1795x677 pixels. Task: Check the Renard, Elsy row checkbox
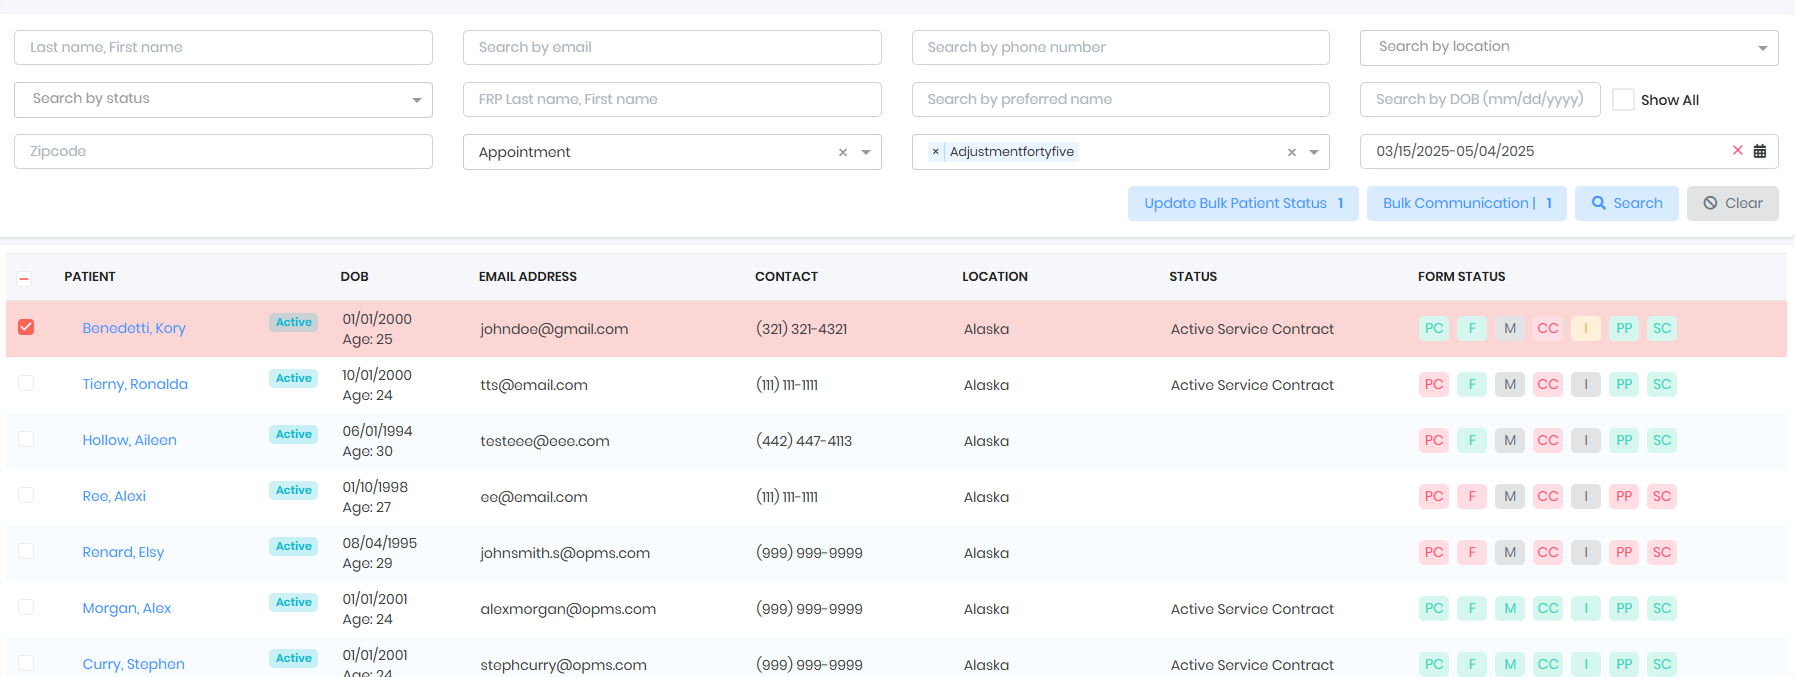(26, 551)
